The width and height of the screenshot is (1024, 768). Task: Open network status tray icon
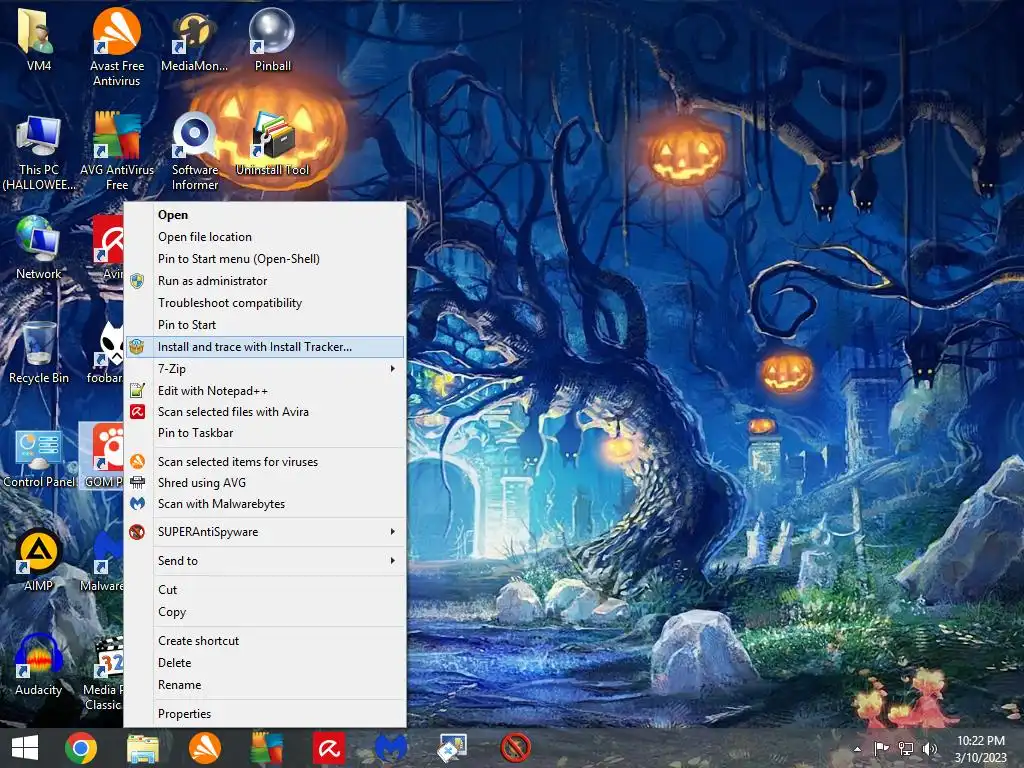[906, 749]
